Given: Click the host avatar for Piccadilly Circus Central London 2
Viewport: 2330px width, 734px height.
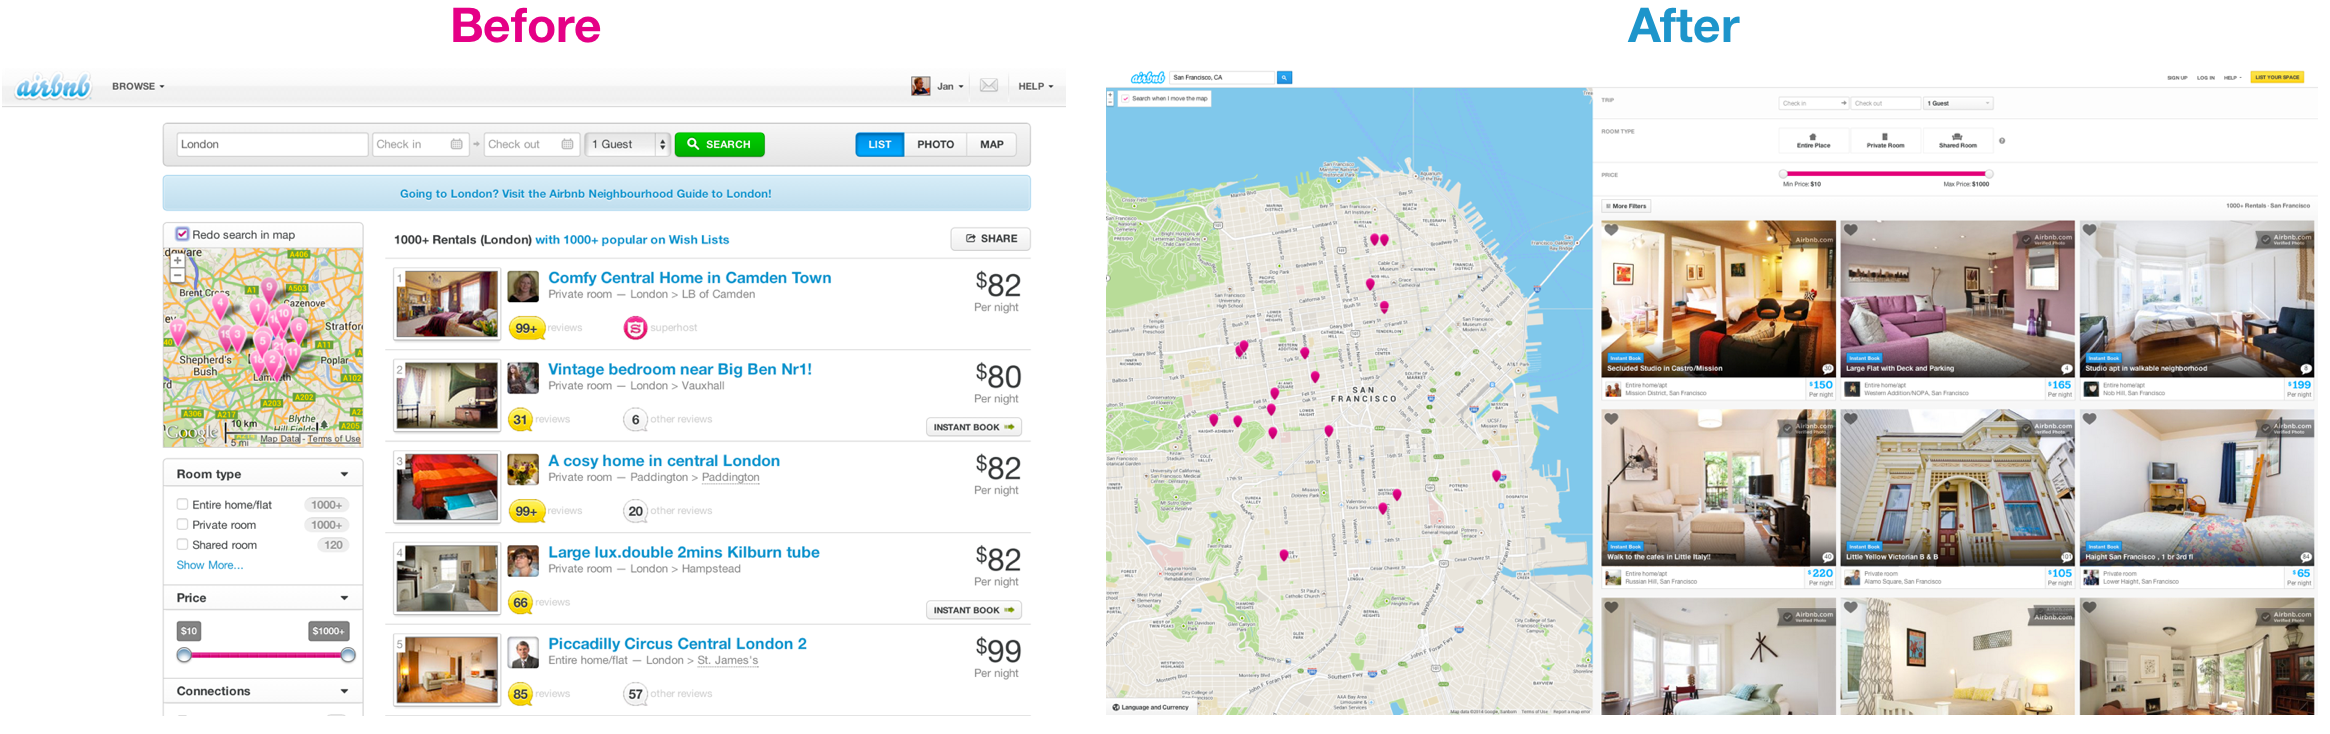Looking at the screenshot, I should 523,653.
